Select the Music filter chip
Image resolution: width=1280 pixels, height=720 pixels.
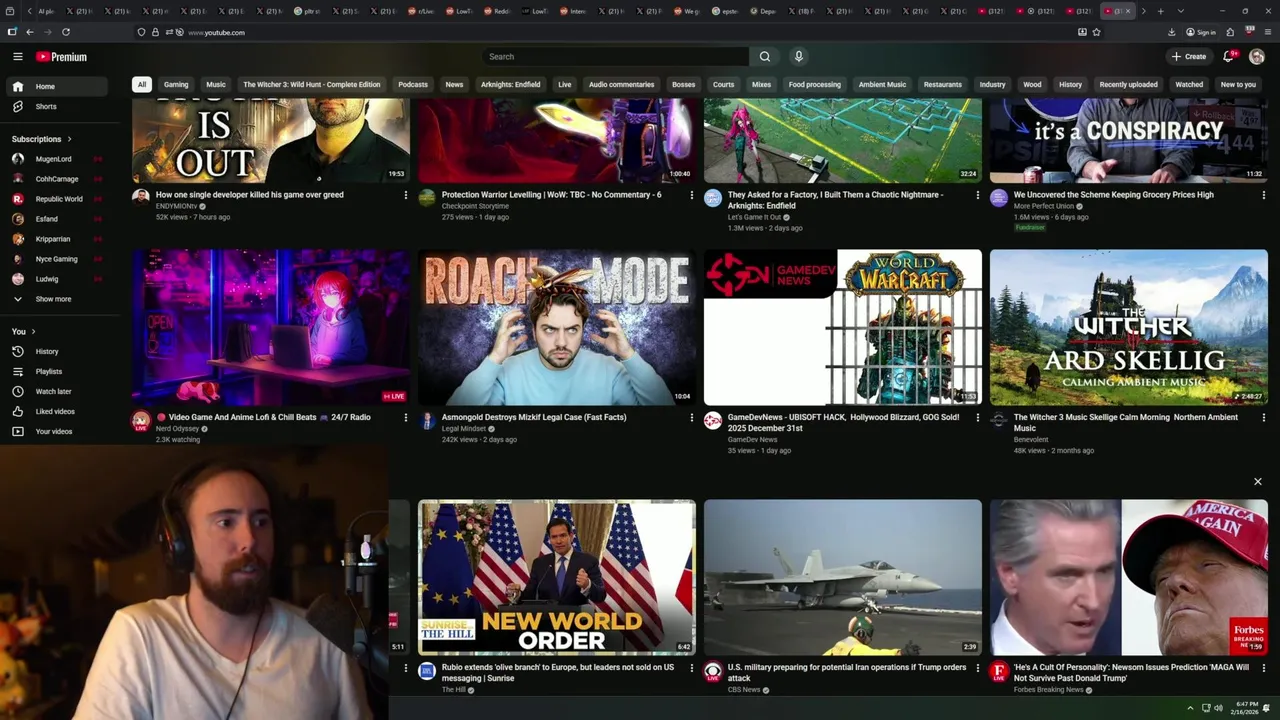coord(216,85)
